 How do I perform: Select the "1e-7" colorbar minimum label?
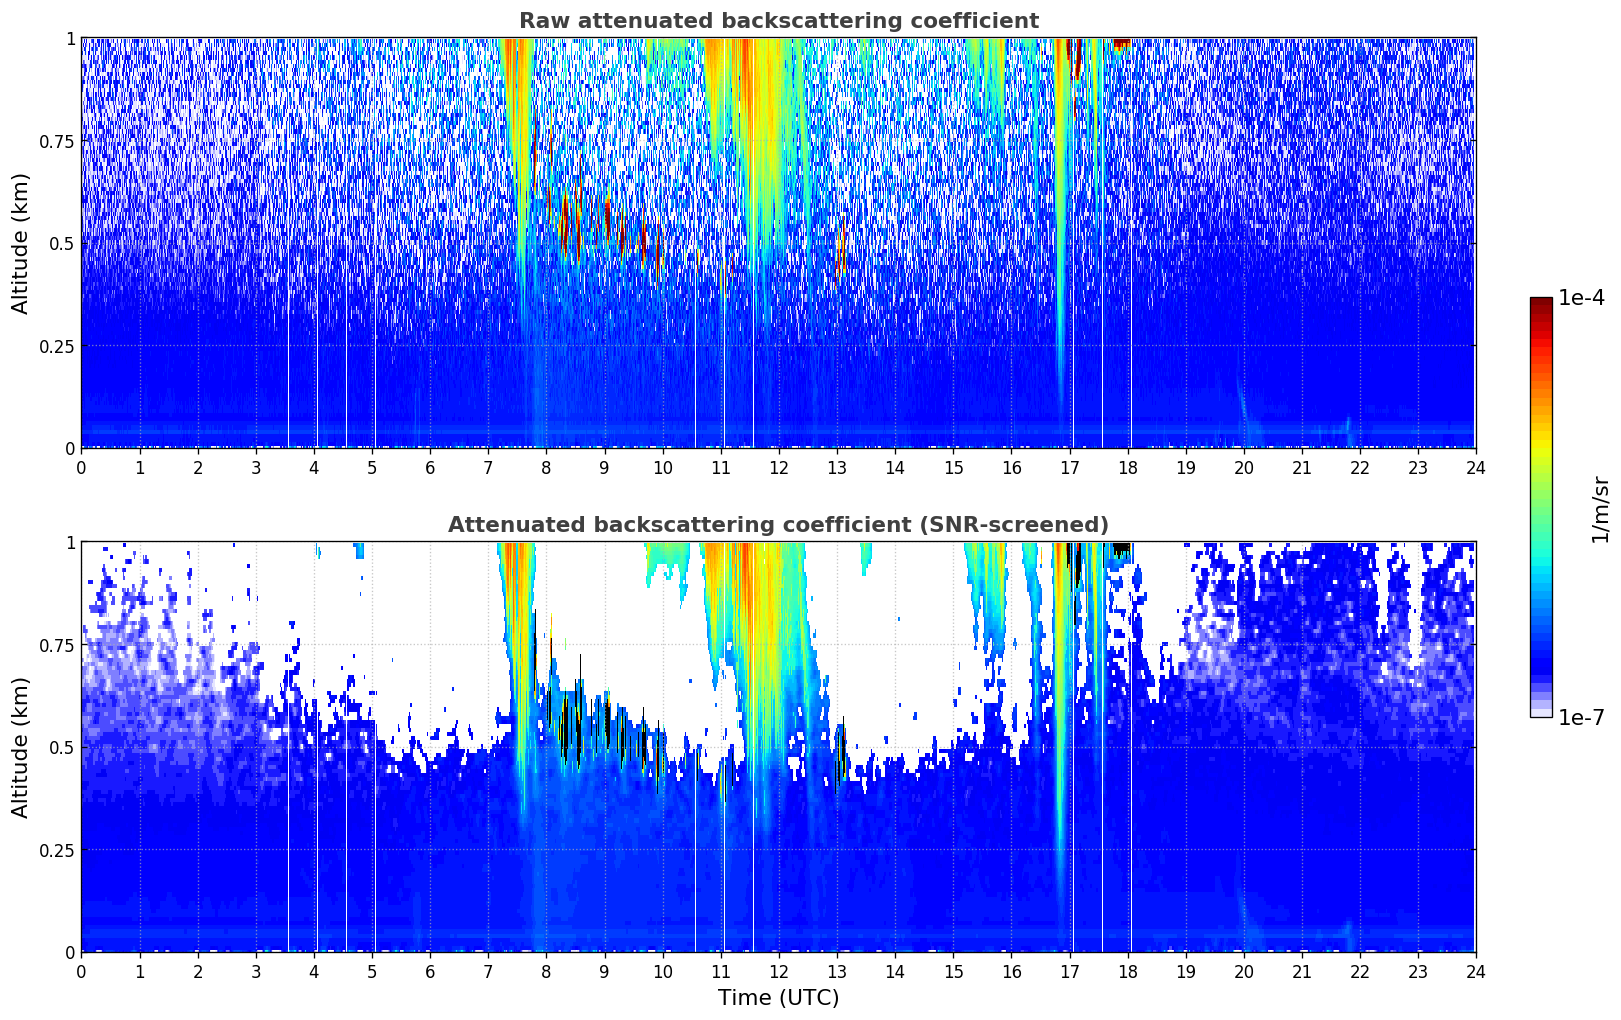coord(1581,718)
